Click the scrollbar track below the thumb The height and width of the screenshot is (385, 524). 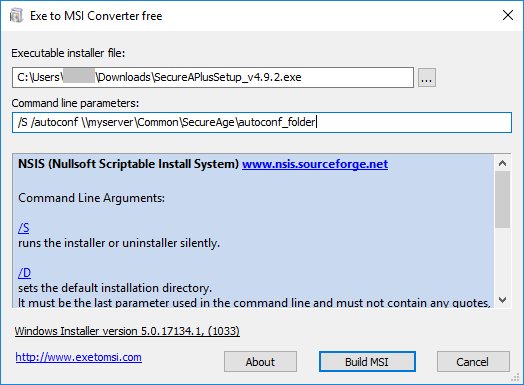[502, 260]
